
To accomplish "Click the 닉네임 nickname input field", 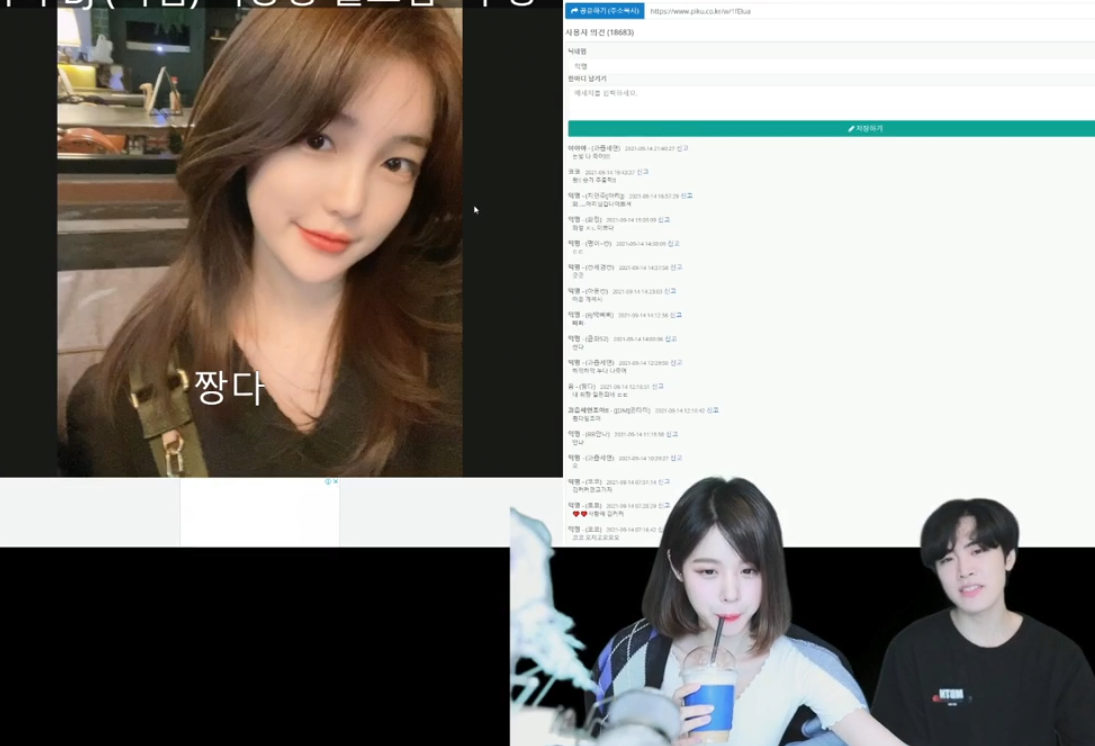I will (x=831, y=66).
